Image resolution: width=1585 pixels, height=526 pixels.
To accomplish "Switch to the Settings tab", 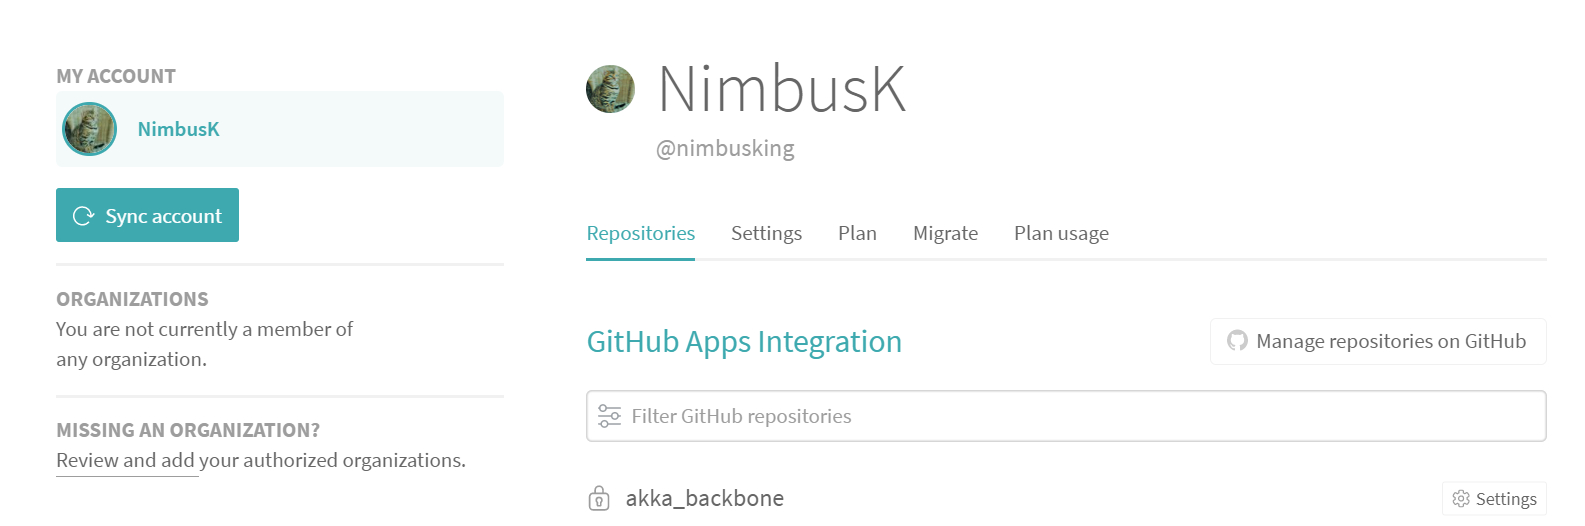I will 766,234.
